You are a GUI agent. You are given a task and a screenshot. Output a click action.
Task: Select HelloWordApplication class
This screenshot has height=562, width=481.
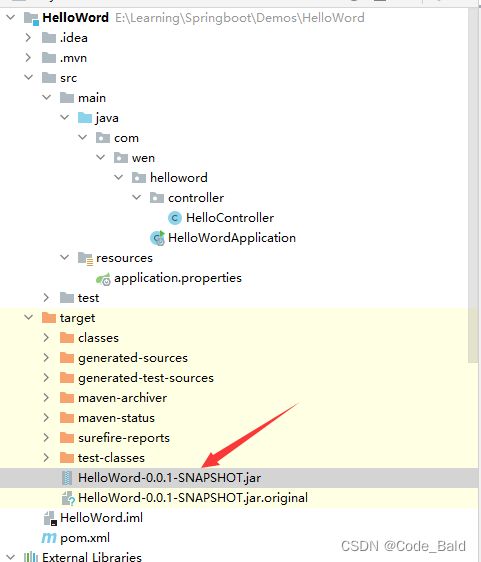point(232,238)
